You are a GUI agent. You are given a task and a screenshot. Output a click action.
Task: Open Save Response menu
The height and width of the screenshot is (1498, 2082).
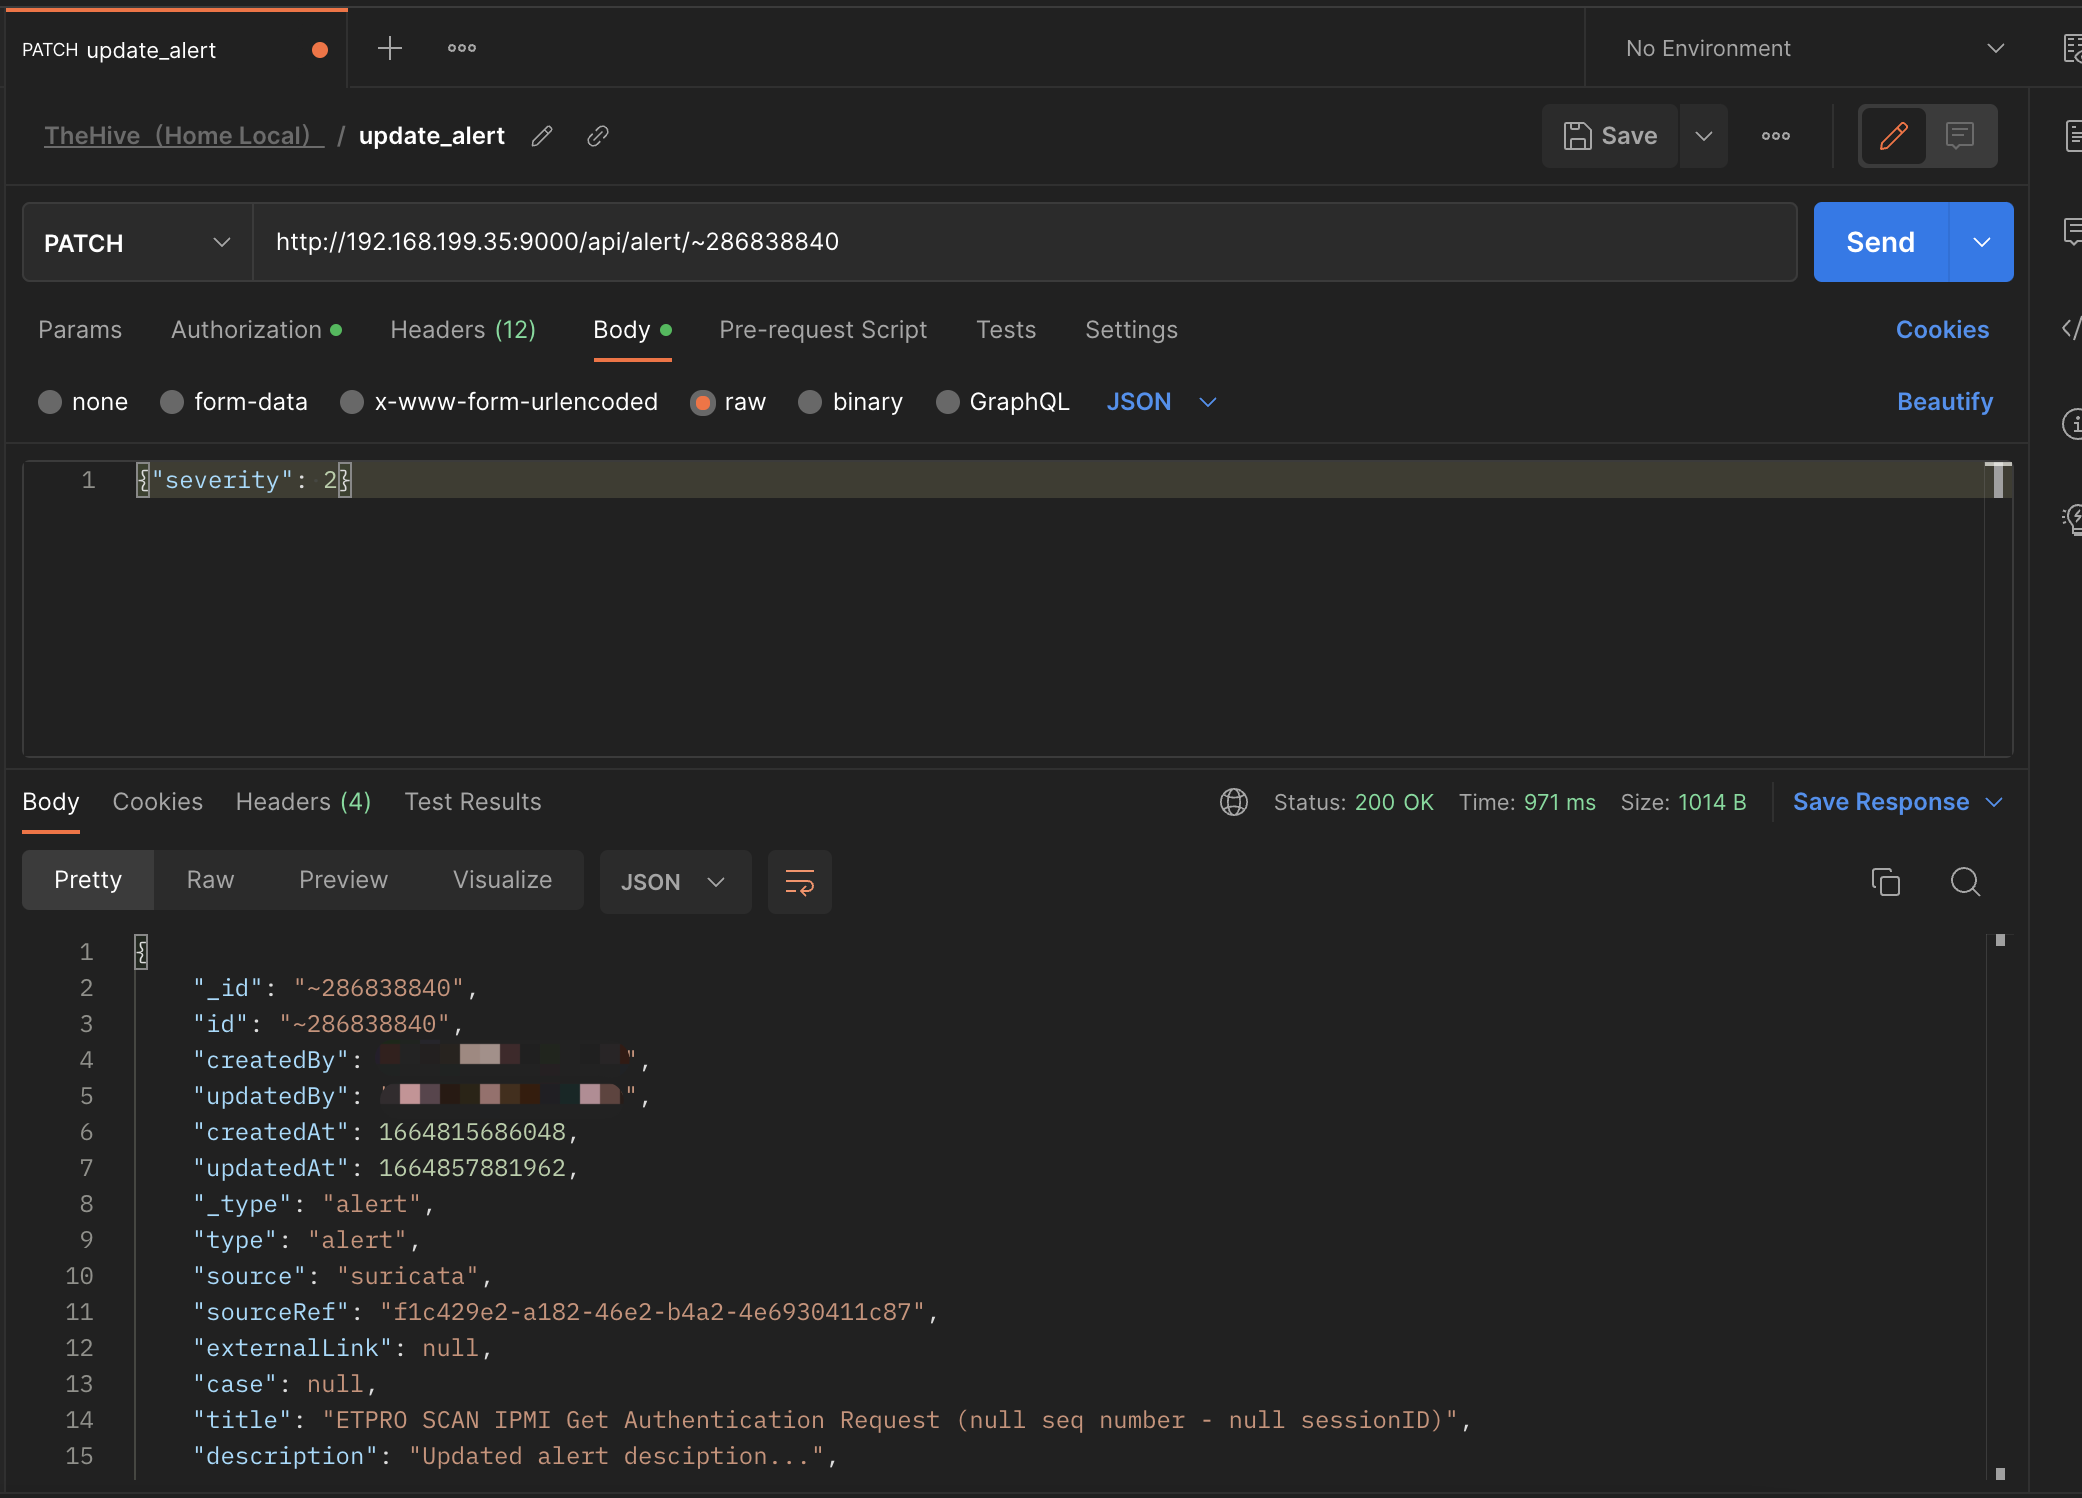[x=1898, y=802]
